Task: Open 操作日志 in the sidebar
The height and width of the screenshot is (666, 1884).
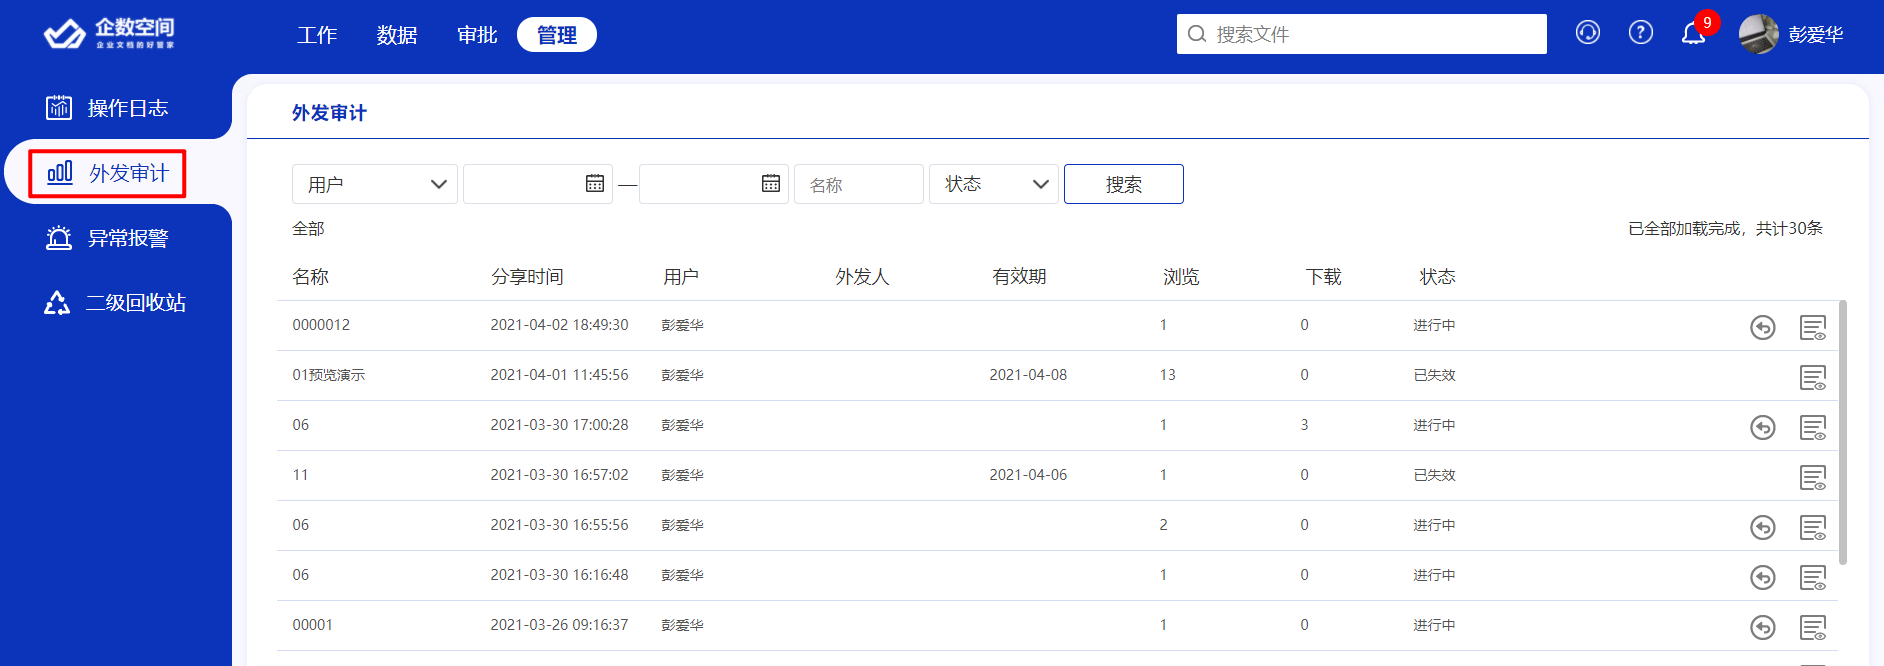Action: [x=107, y=108]
